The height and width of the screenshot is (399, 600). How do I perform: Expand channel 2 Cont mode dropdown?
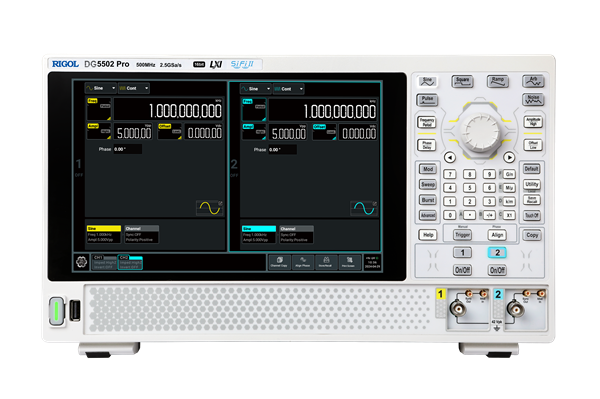point(289,89)
